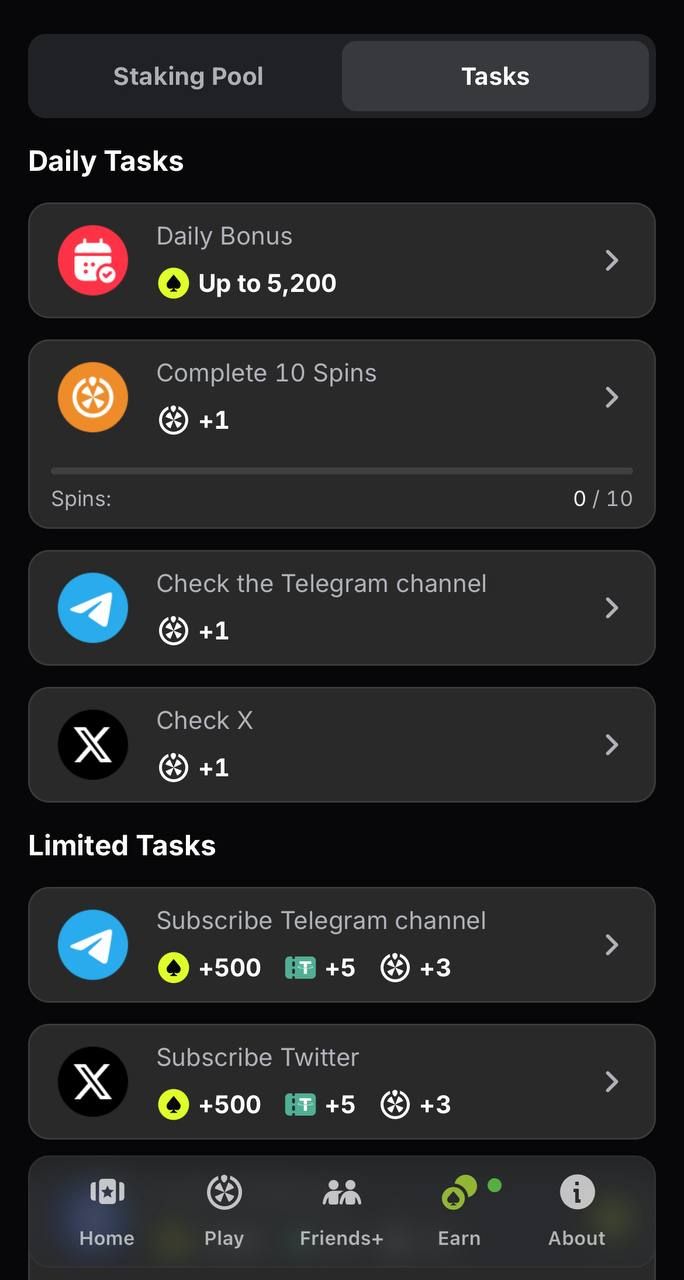Open the Play section in bottom navigation
This screenshot has width=684, height=1280.
point(224,1211)
